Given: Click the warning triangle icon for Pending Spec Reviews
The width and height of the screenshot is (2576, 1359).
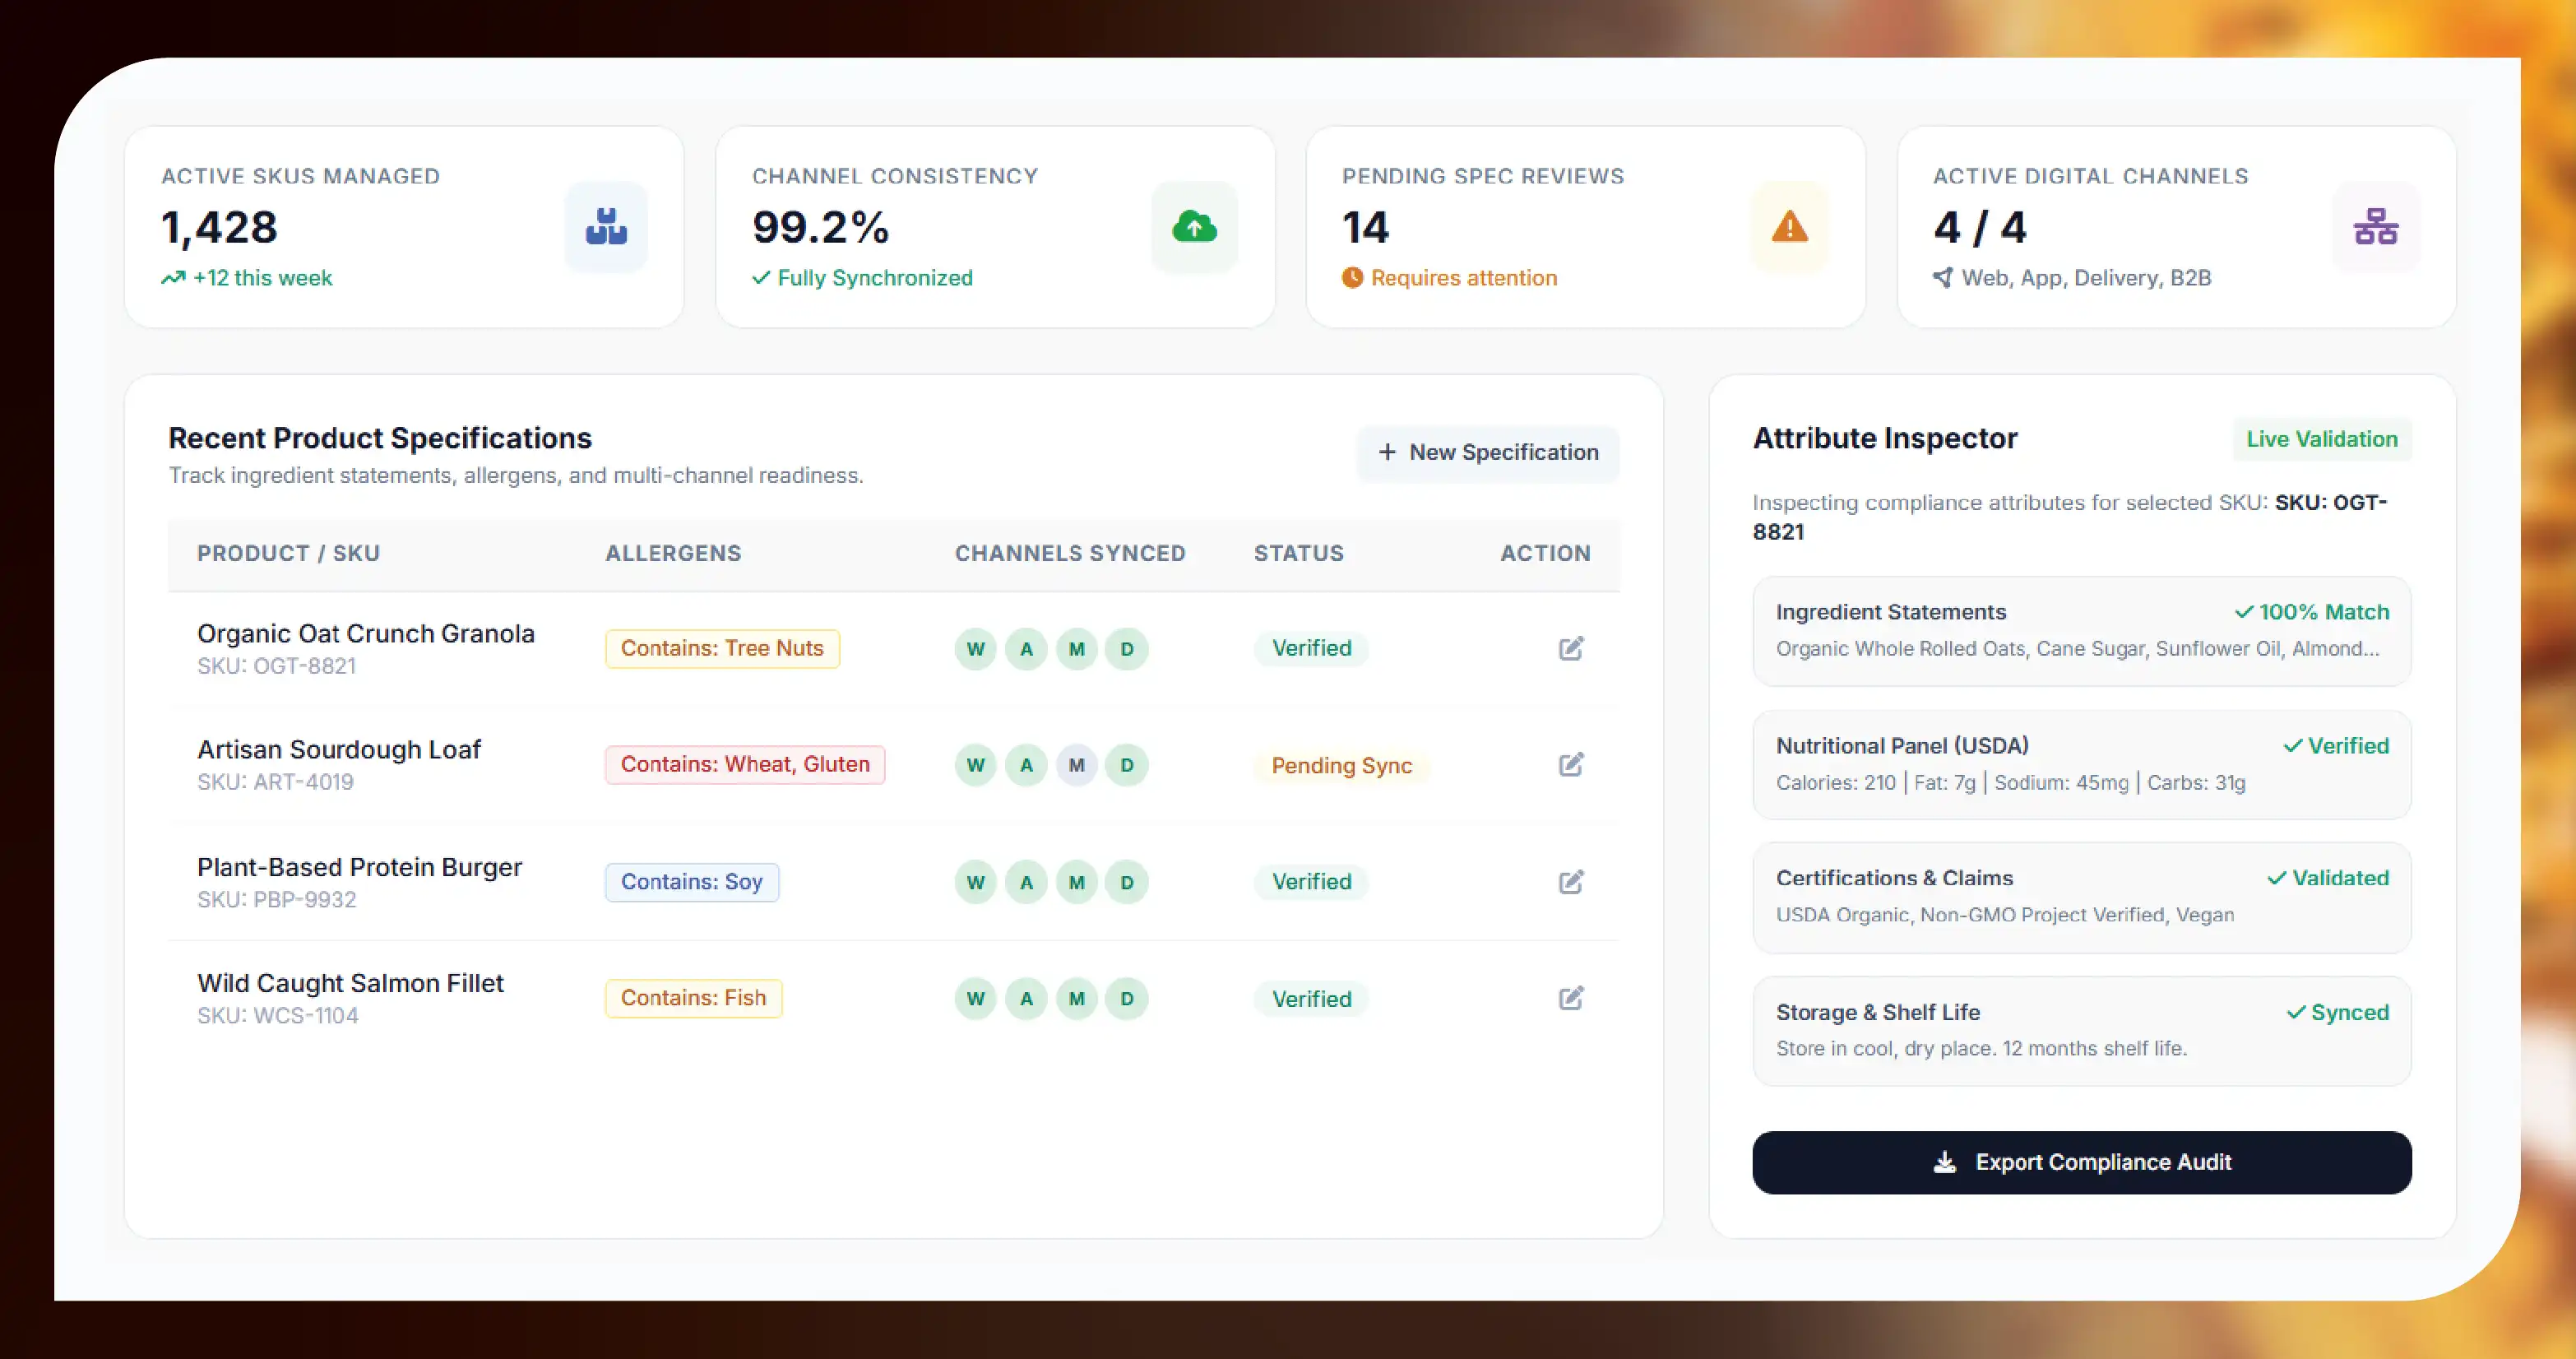Looking at the screenshot, I should click(1789, 227).
